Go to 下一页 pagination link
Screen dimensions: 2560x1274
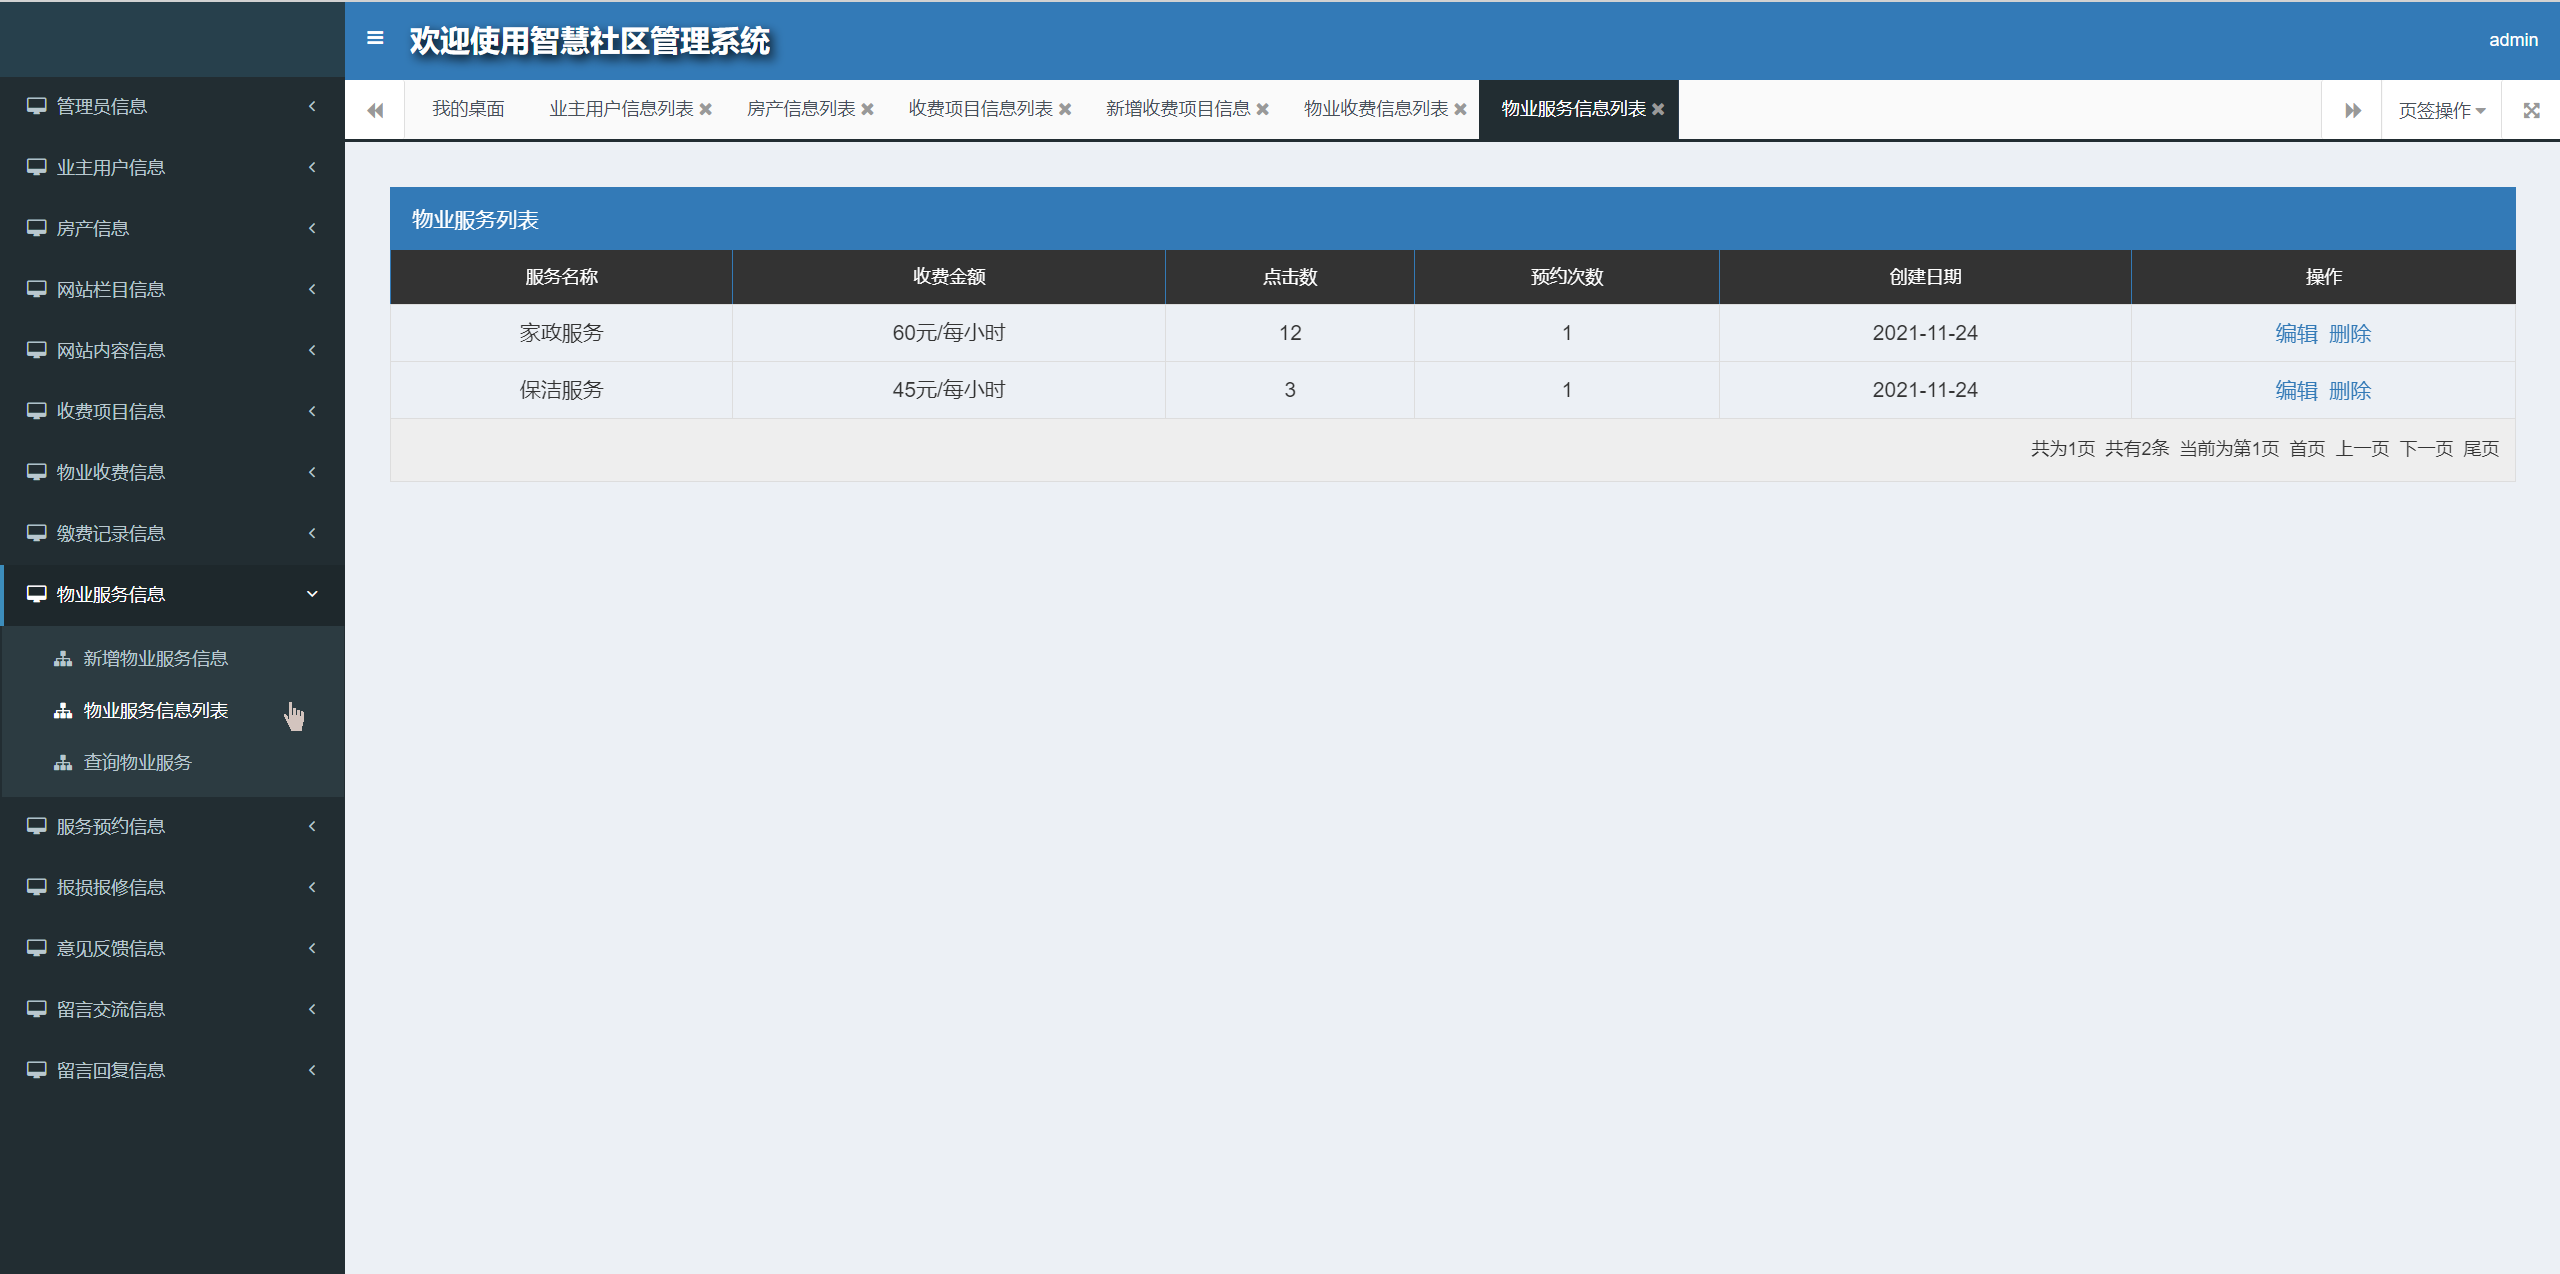coord(2426,448)
